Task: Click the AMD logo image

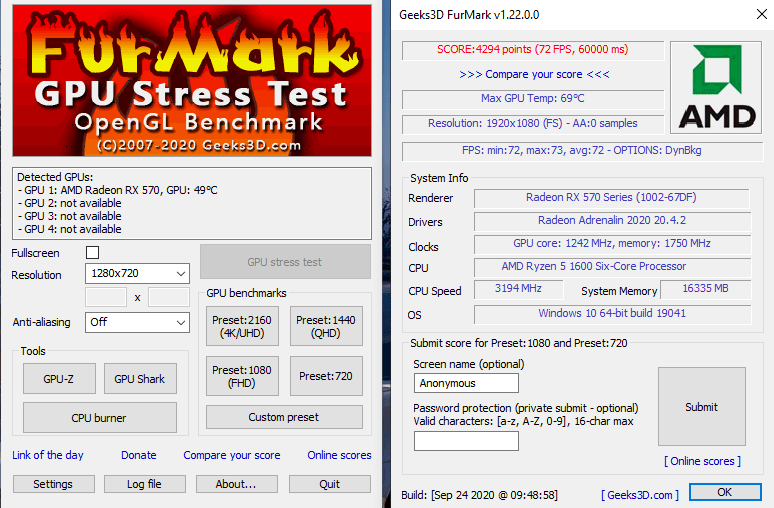Action: click(716, 87)
